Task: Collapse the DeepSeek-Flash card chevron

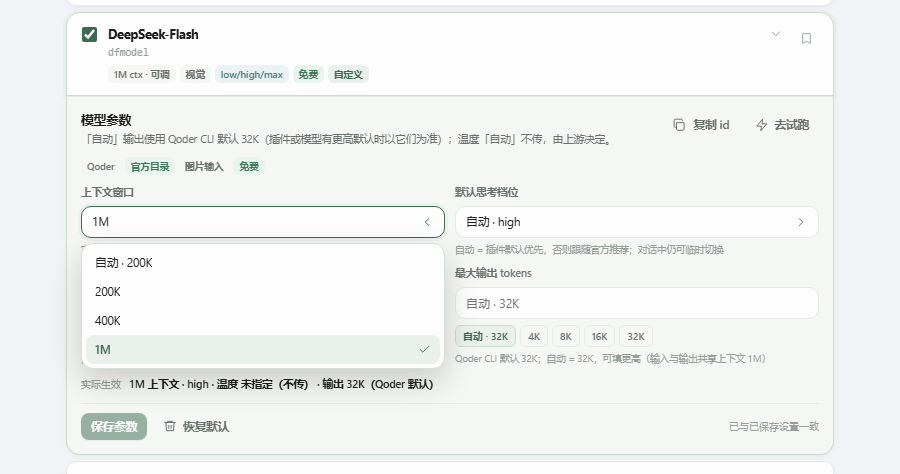Action: pos(775,34)
